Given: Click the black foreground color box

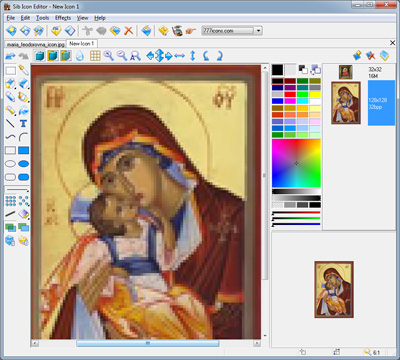Looking at the screenshot, I should [277, 70].
